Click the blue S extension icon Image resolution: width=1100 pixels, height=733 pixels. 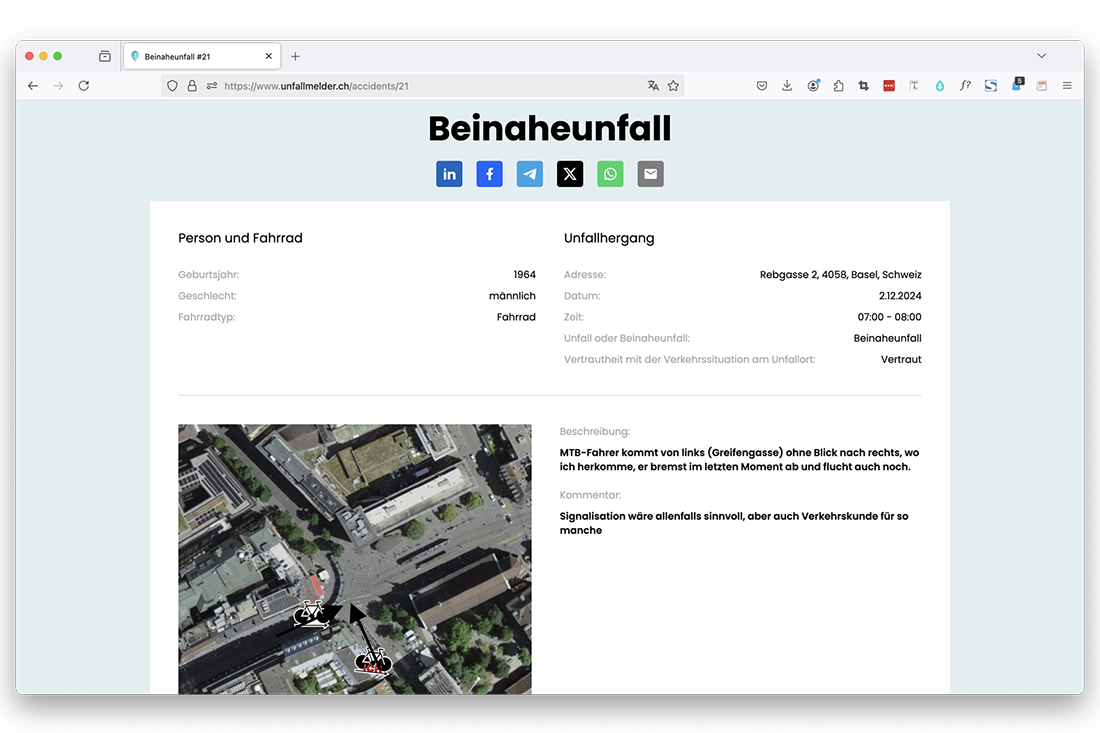(x=991, y=86)
